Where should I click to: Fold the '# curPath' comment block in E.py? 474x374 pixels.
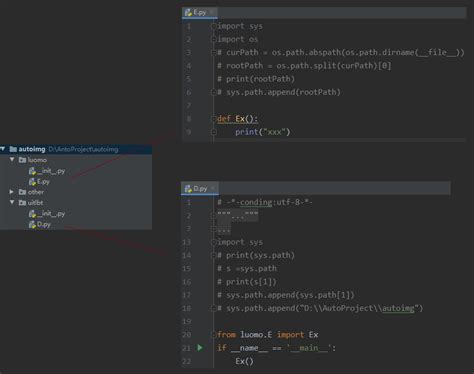point(214,52)
